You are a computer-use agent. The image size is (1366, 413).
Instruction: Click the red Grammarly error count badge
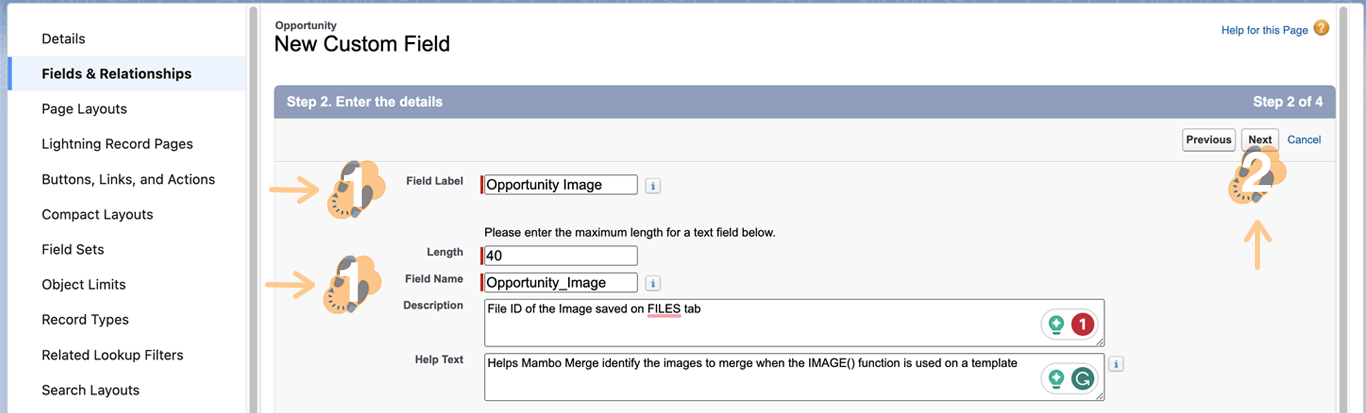click(x=1082, y=325)
